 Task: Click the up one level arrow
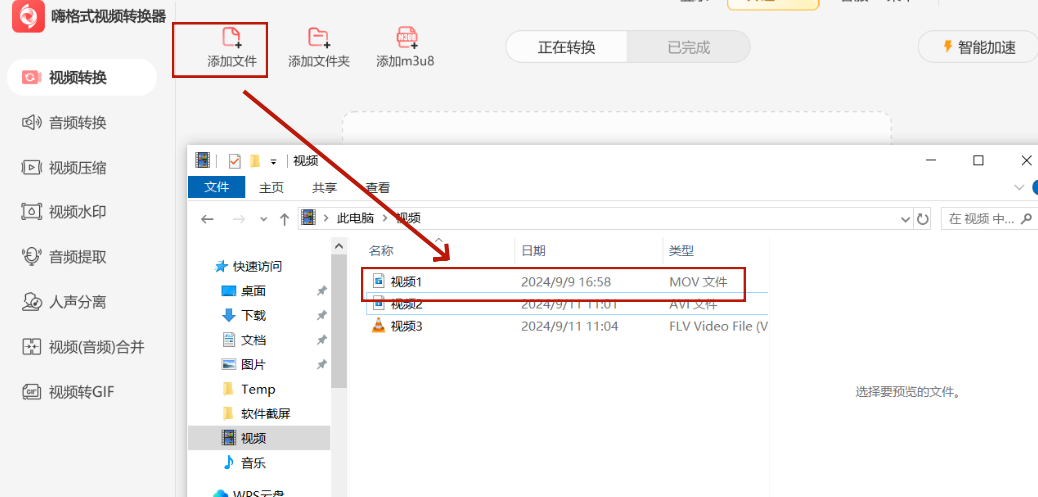285,219
